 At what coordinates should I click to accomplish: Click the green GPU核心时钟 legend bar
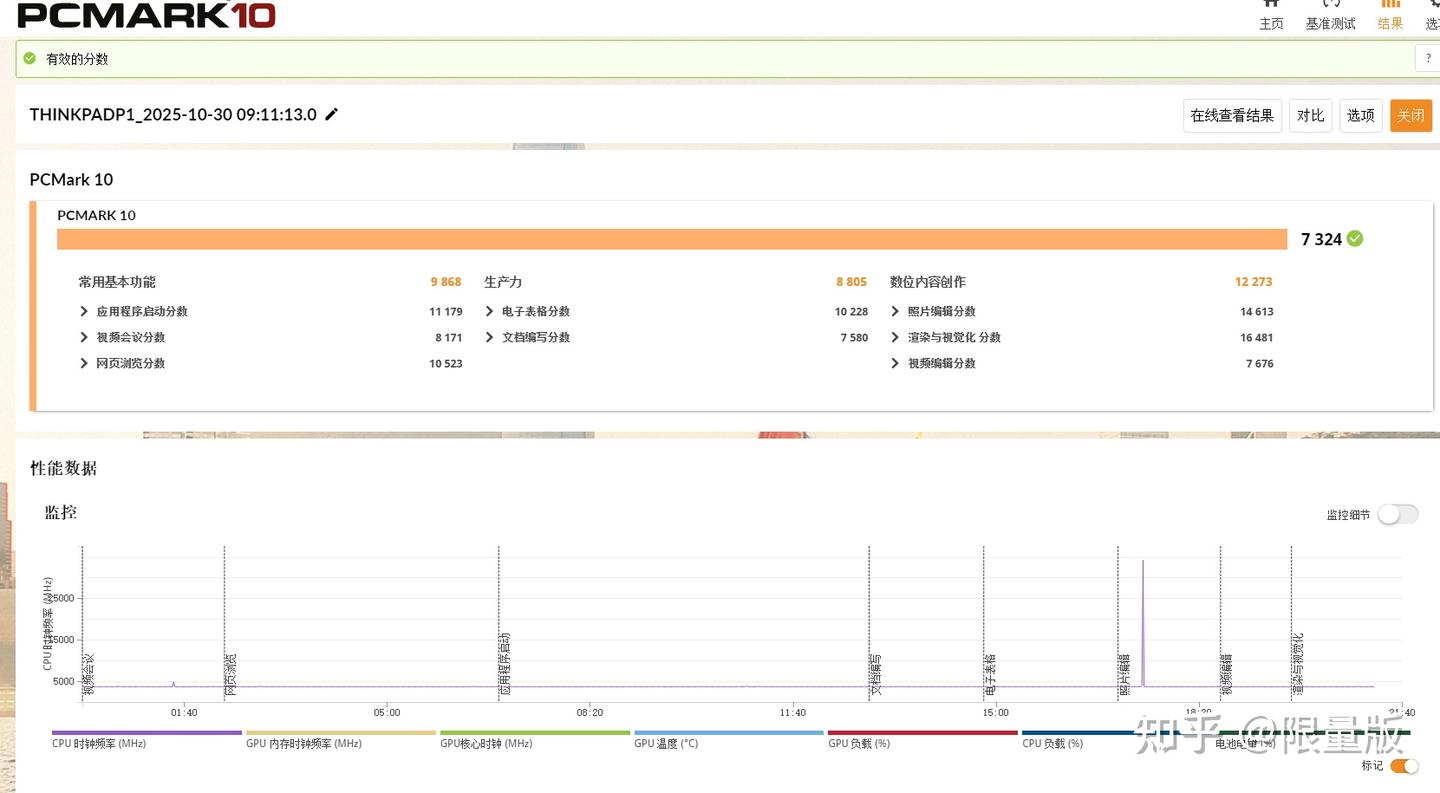535,733
